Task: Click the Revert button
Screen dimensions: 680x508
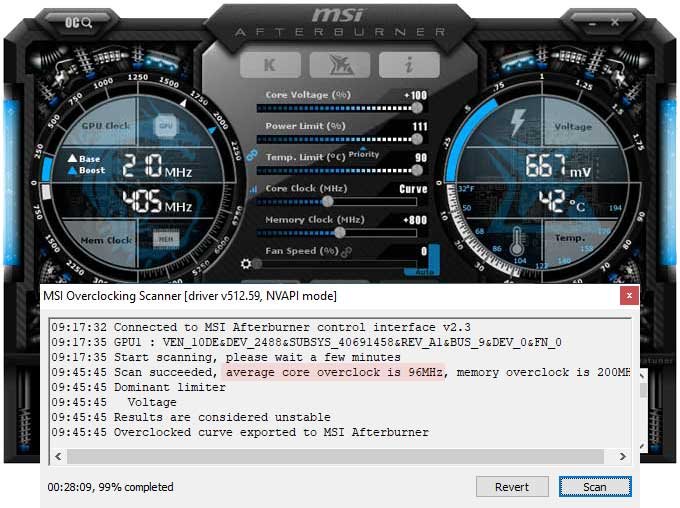Action: pyautogui.click(x=512, y=487)
